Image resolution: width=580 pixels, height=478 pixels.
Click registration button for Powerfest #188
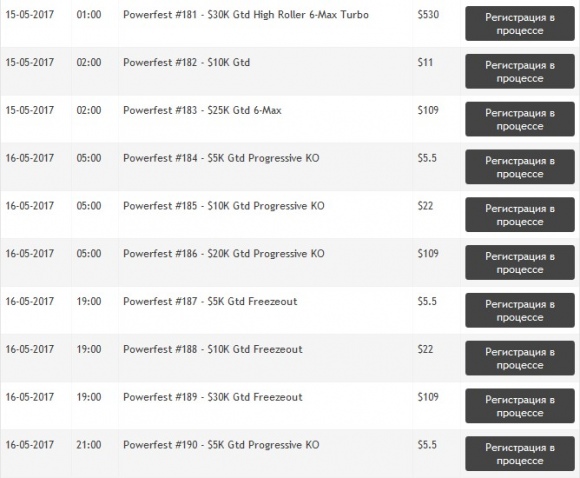point(520,358)
